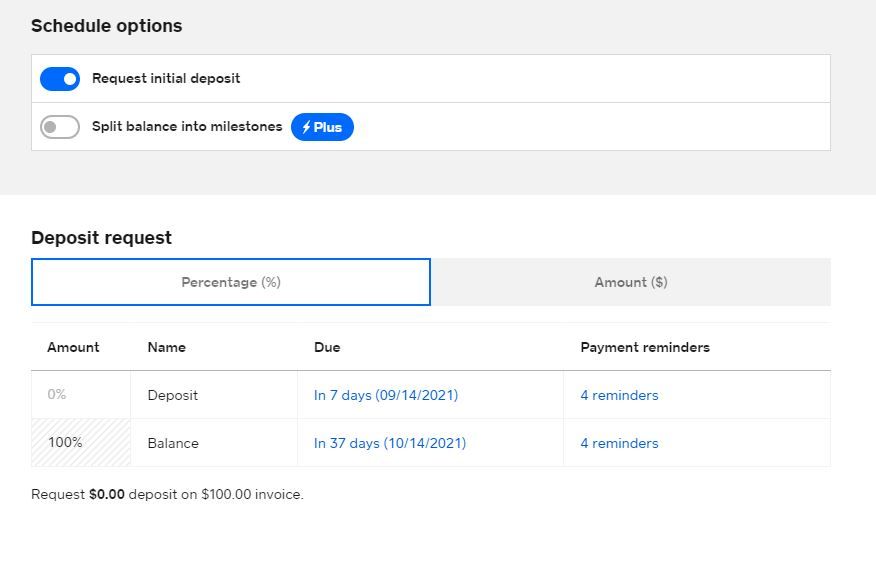Click the Deposit name cell
This screenshot has width=876, height=561.
pyautogui.click(x=173, y=395)
